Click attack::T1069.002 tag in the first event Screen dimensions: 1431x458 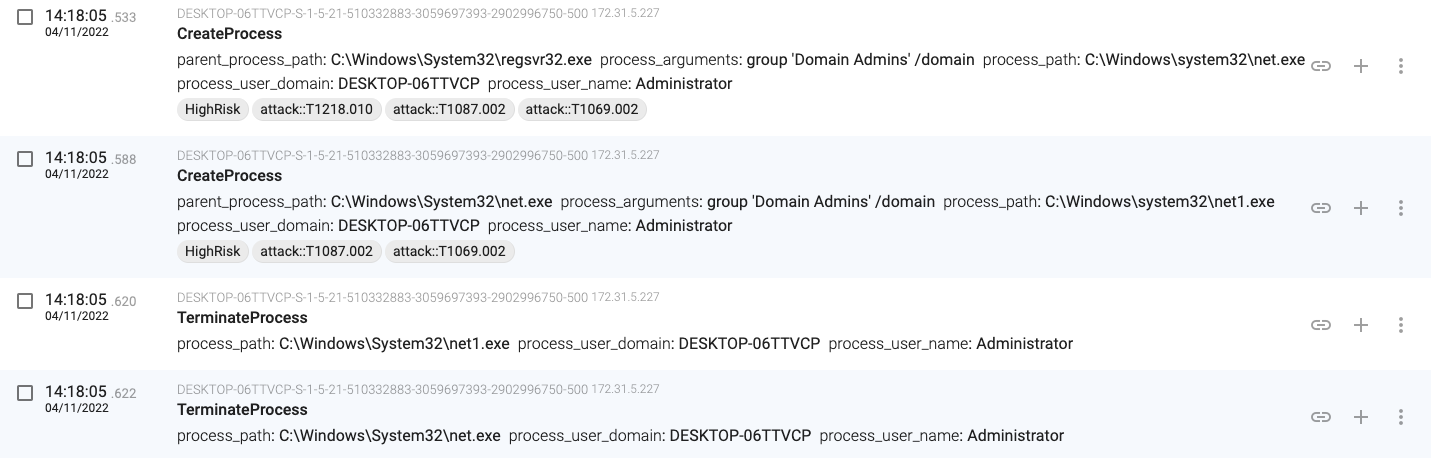581,110
